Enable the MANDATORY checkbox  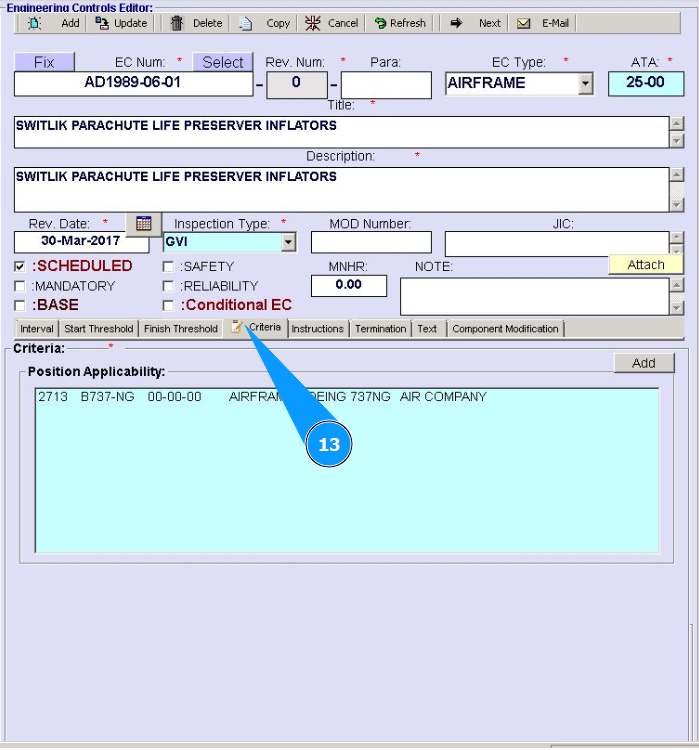pos(20,286)
